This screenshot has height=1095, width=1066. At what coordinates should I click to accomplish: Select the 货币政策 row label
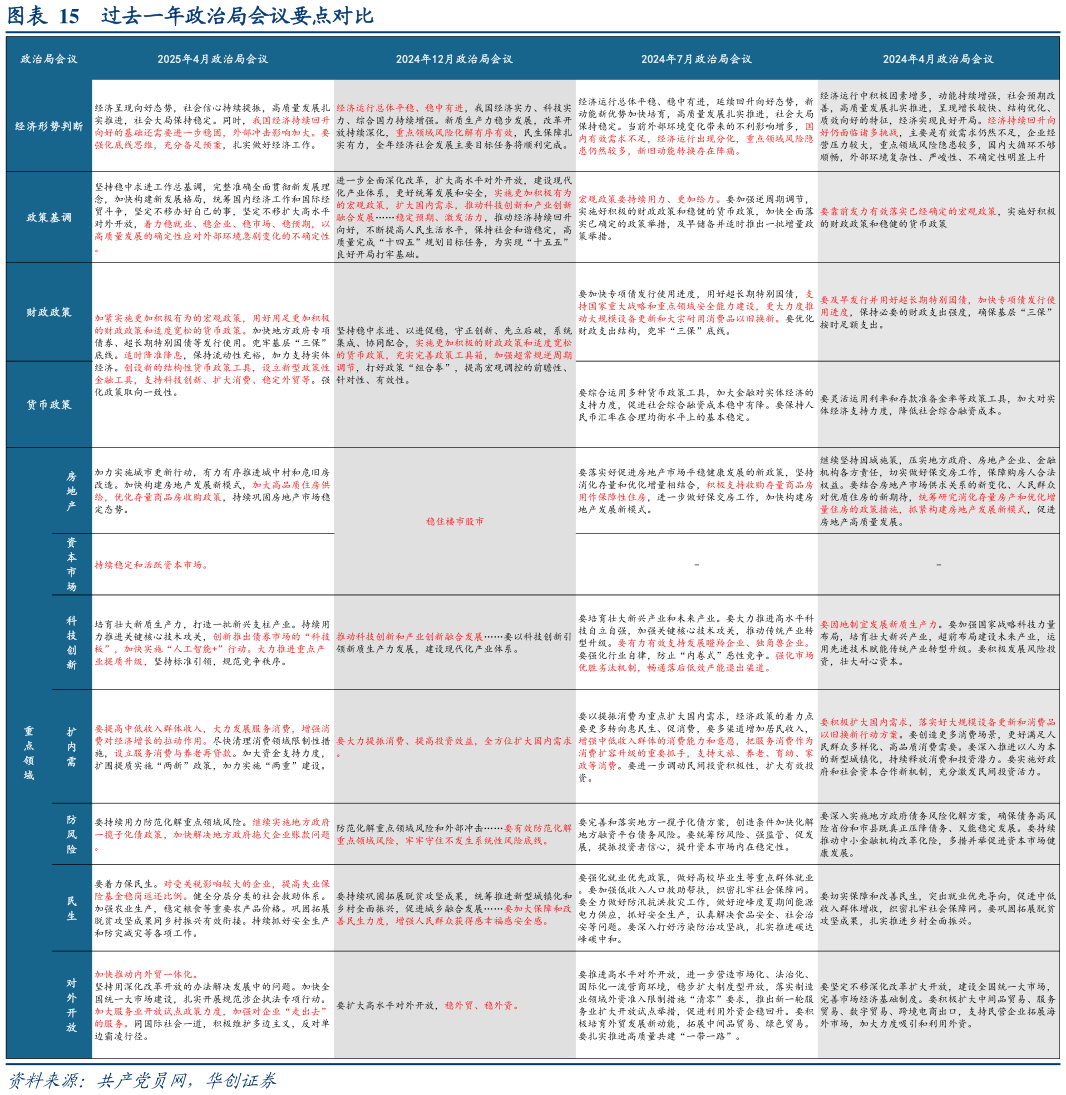(x=49, y=405)
